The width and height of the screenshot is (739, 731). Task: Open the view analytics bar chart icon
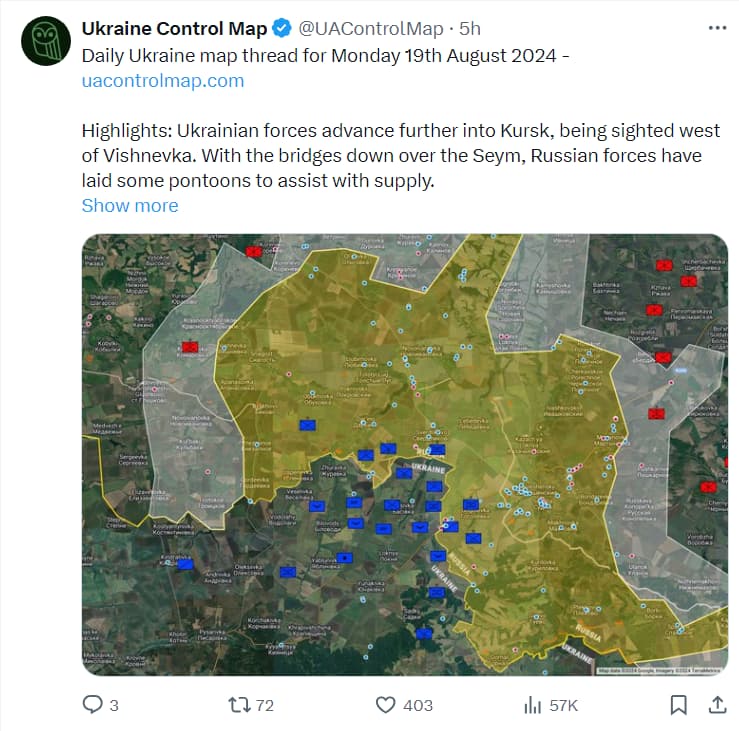533,705
